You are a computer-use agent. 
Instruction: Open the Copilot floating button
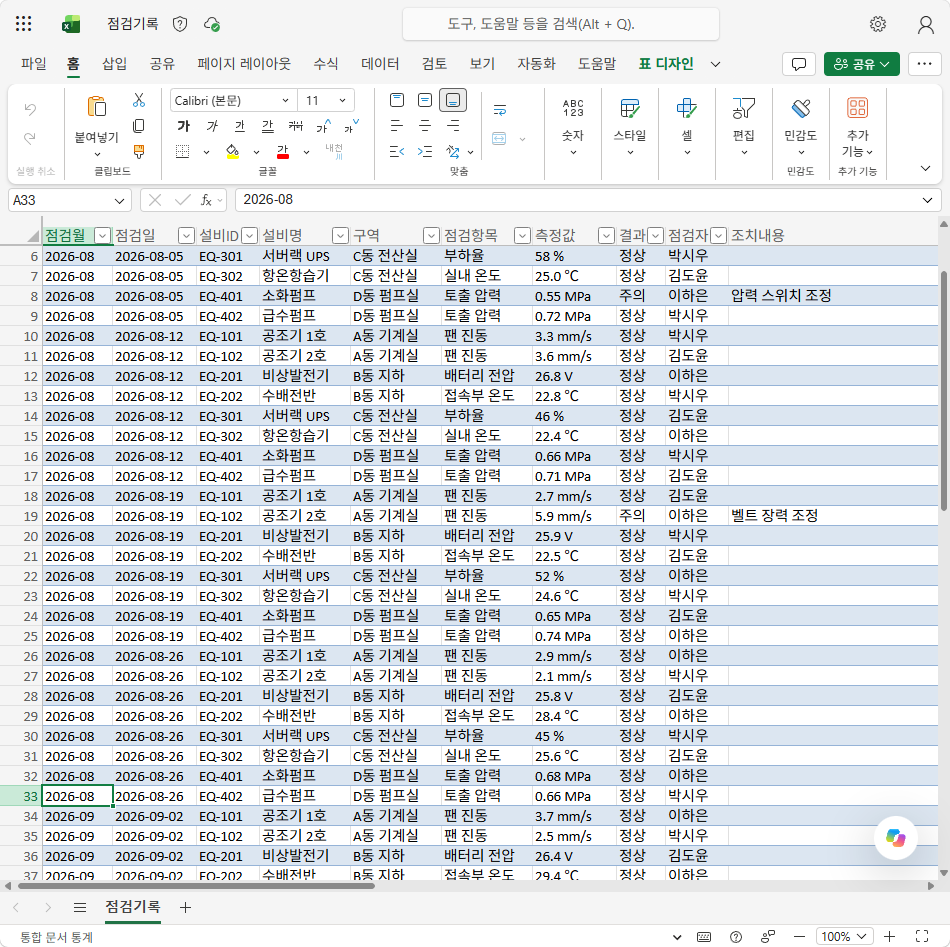pyautogui.click(x=895, y=838)
